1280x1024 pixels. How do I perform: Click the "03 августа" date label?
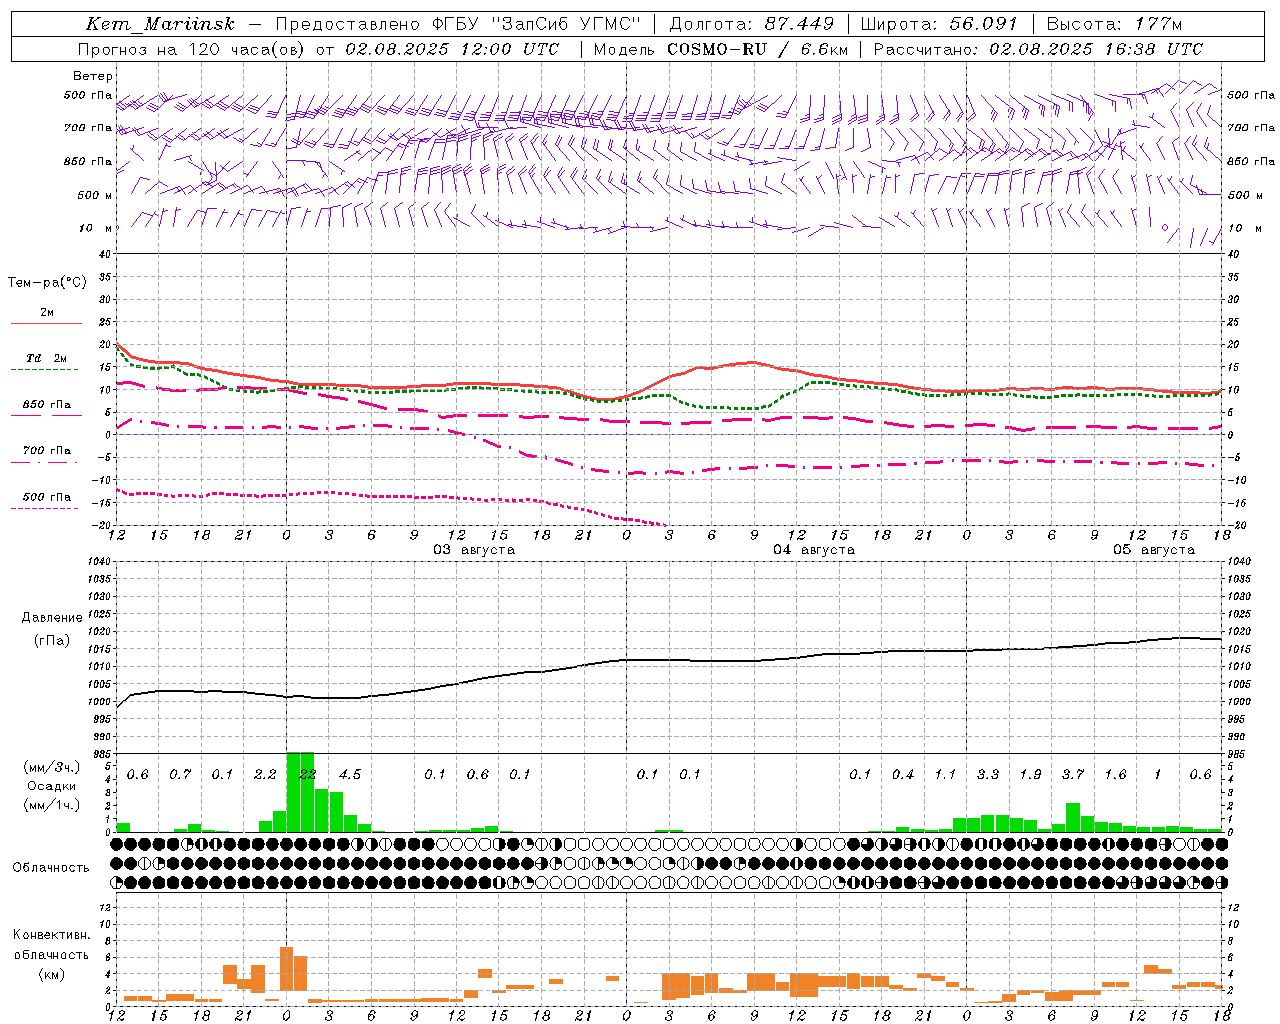(x=474, y=550)
